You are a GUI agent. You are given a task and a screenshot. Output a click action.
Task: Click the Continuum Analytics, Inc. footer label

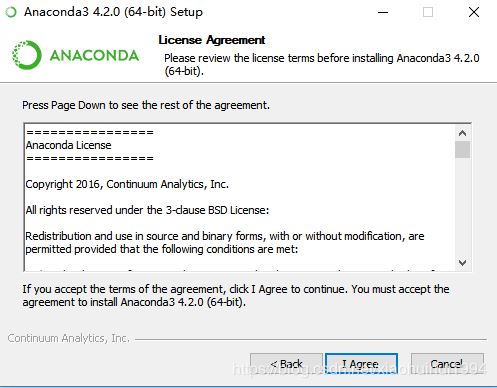69,338
